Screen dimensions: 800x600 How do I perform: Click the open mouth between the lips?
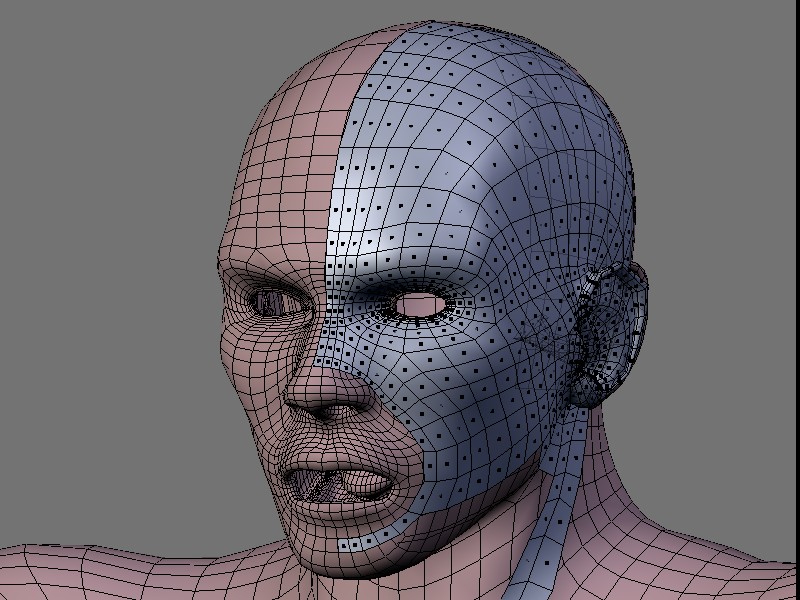coord(337,485)
